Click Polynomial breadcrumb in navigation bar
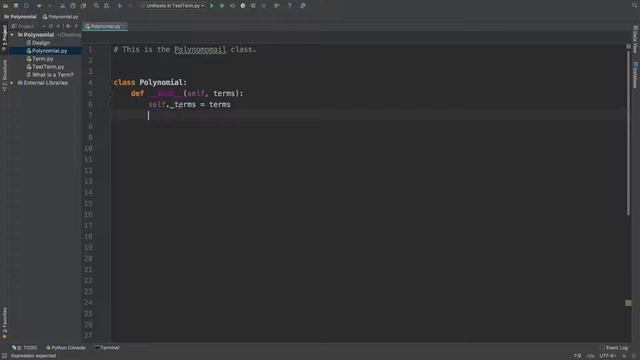 point(20,17)
